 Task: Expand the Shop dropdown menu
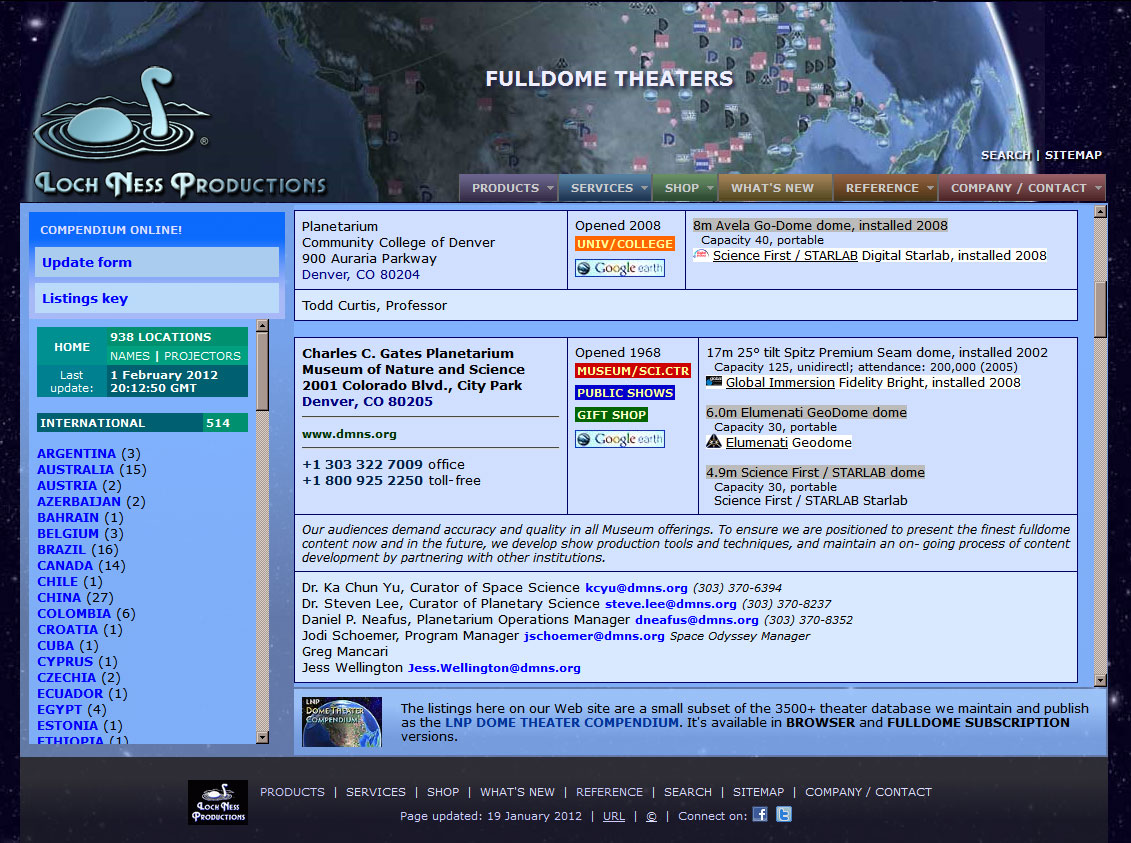685,187
